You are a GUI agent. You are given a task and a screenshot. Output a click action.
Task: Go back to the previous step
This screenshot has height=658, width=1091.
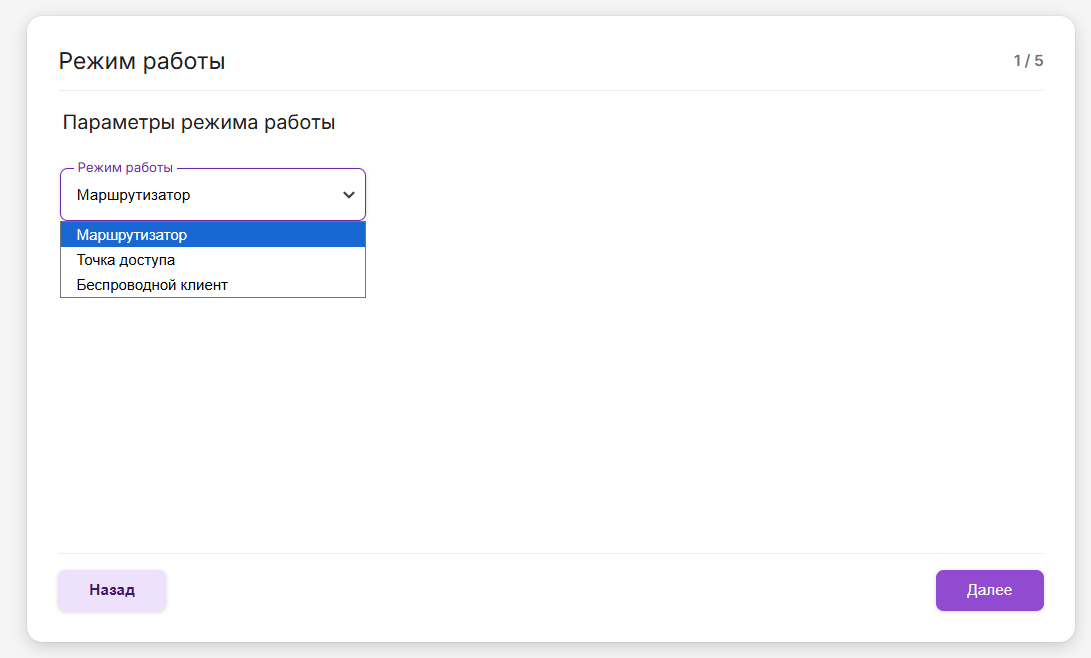click(x=112, y=590)
